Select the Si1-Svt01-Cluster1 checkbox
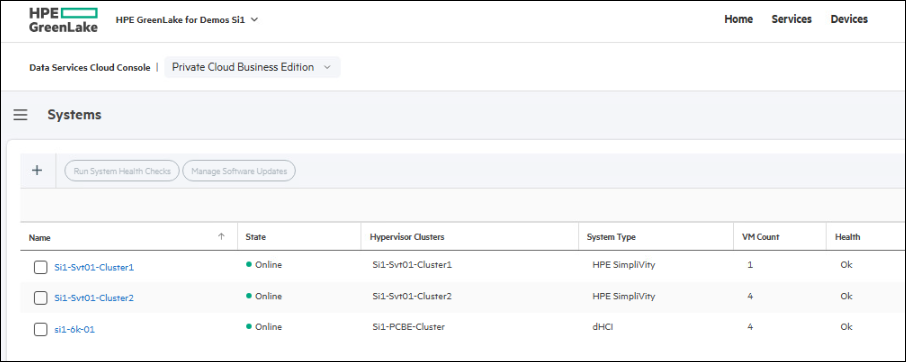The width and height of the screenshot is (906, 362). (x=40, y=267)
